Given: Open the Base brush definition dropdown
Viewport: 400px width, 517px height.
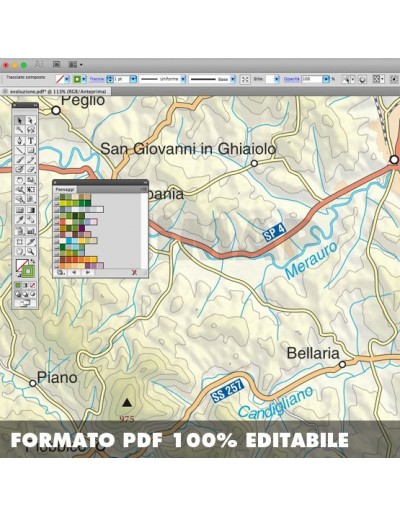Looking at the screenshot, I should (233, 79).
